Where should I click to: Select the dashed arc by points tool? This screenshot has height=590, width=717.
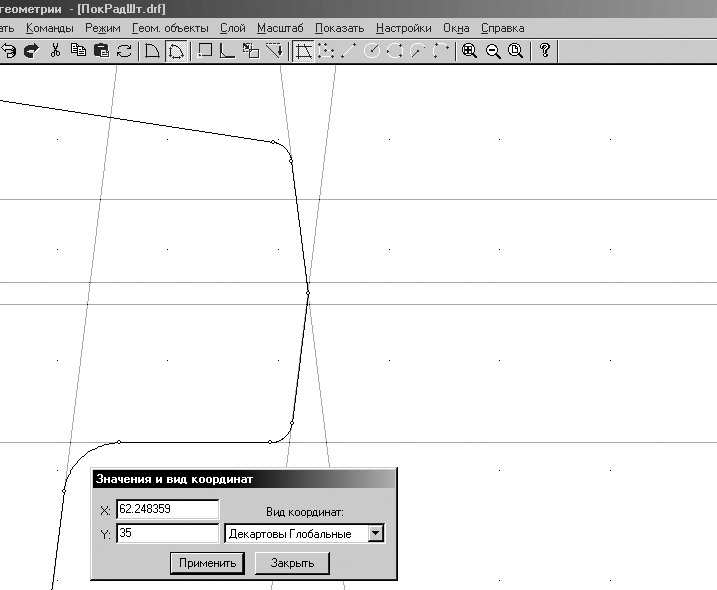click(x=441, y=51)
